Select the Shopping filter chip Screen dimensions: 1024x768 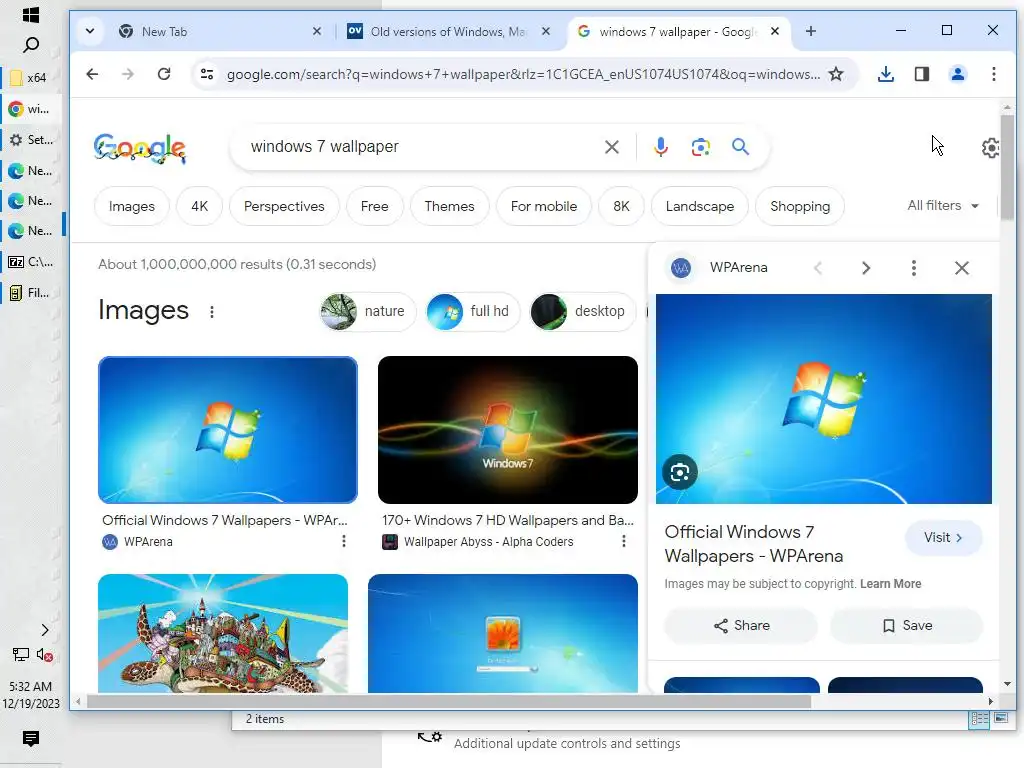coord(799,206)
